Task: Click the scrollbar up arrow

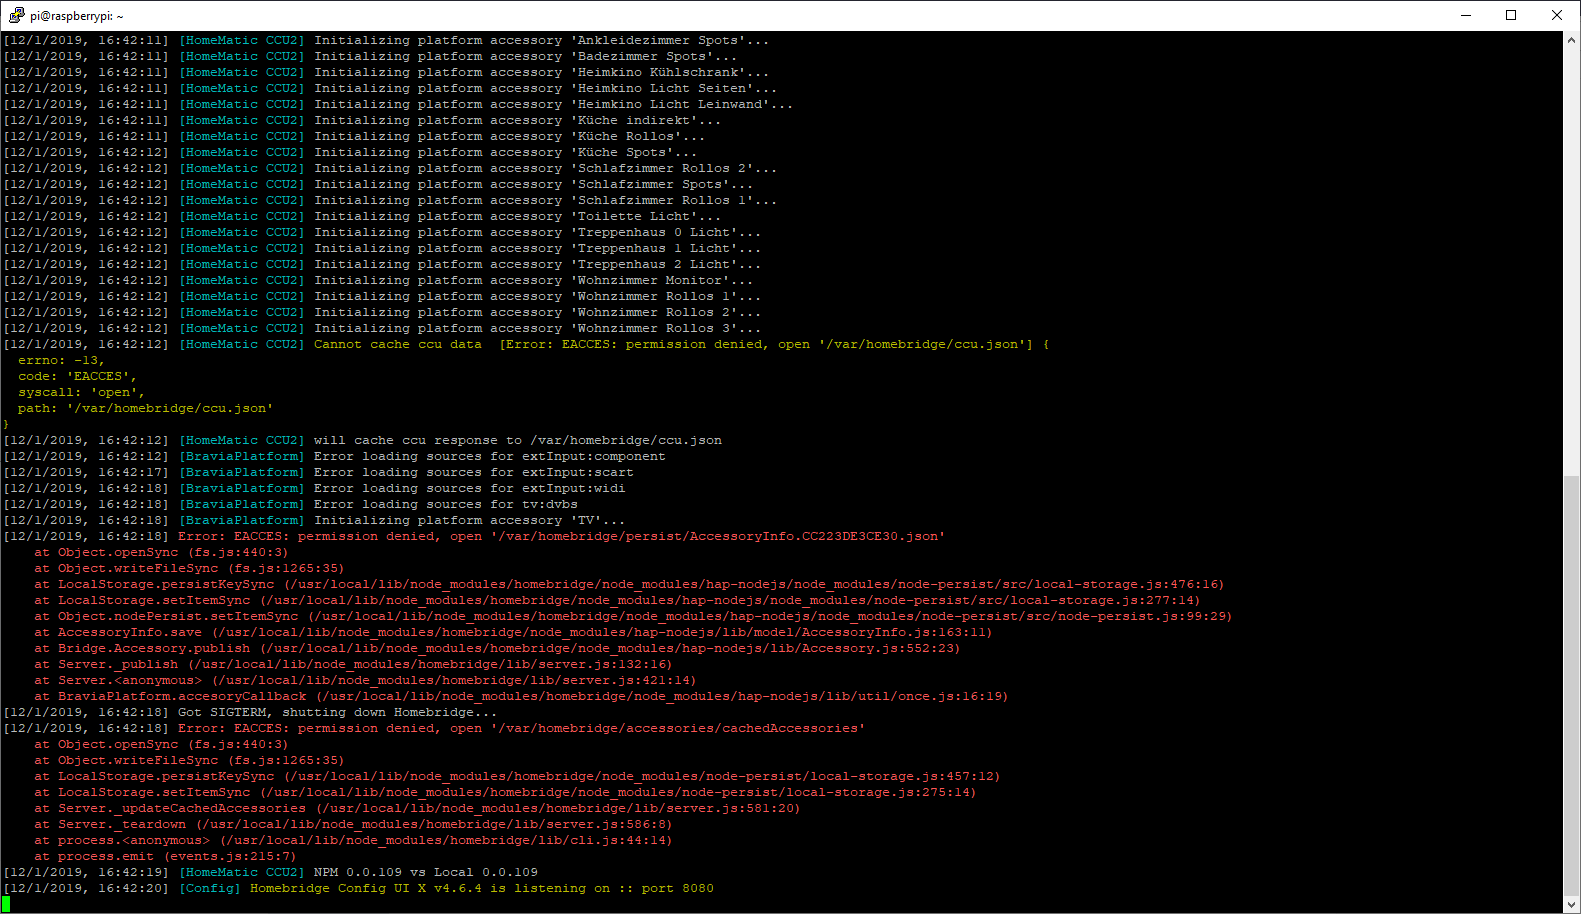Action: (1572, 40)
